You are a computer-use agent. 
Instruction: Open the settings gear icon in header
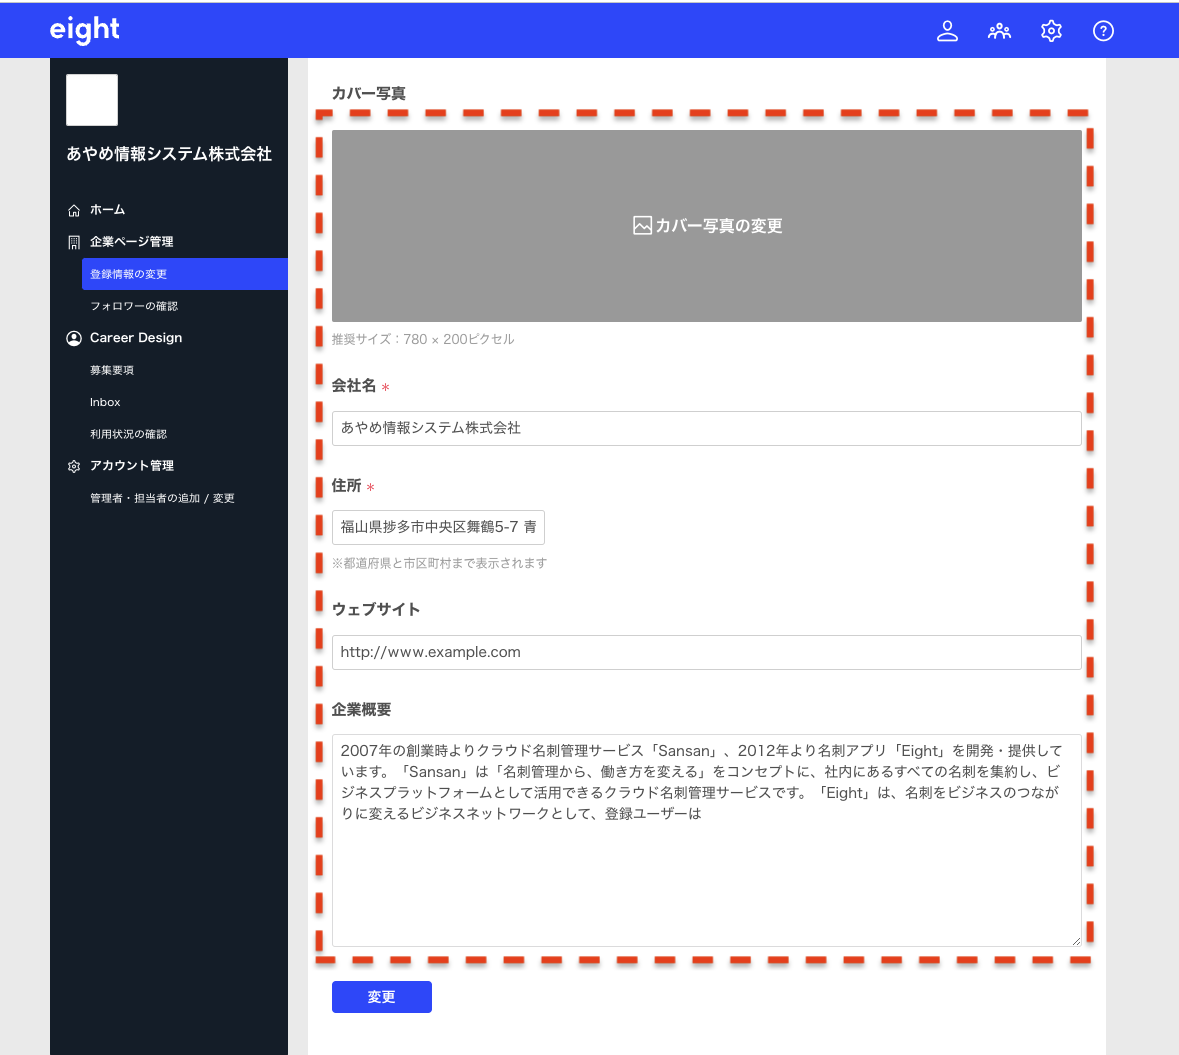(1050, 31)
